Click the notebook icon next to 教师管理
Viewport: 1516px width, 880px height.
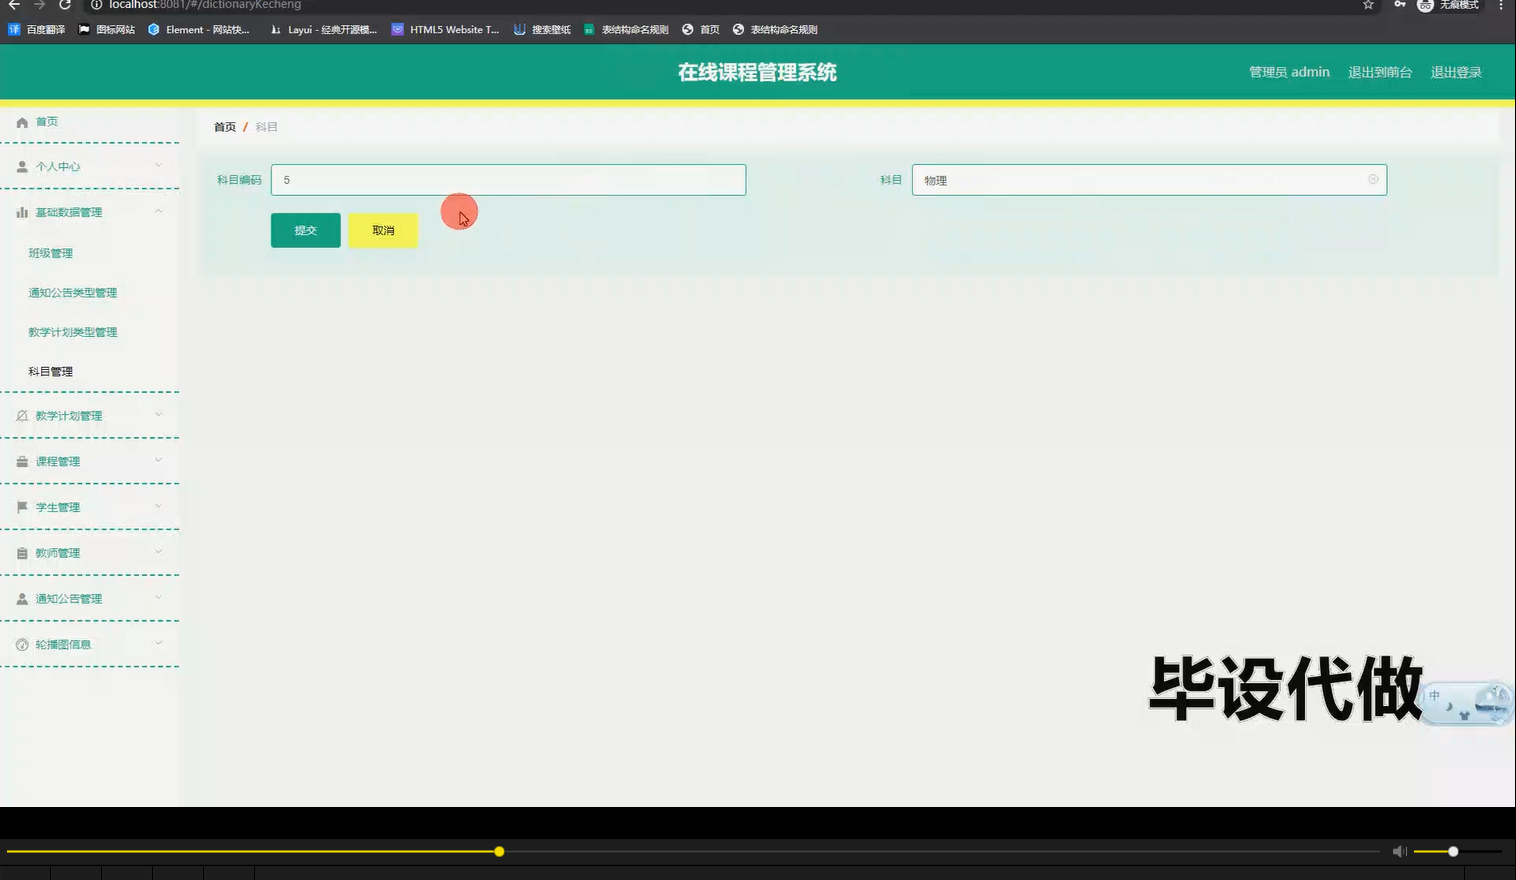pyautogui.click(x=21, y=552)
